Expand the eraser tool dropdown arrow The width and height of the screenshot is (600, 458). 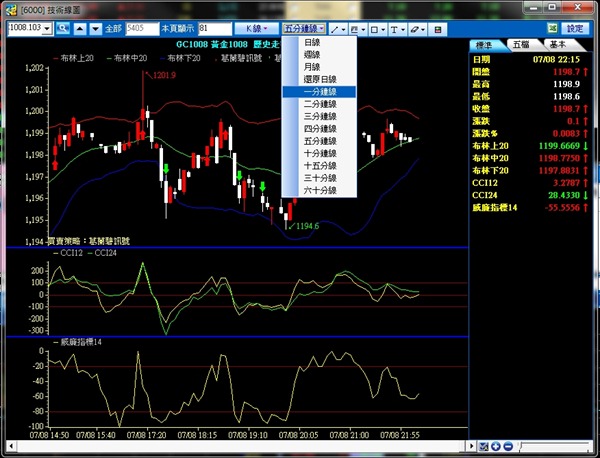pos(424,29)
